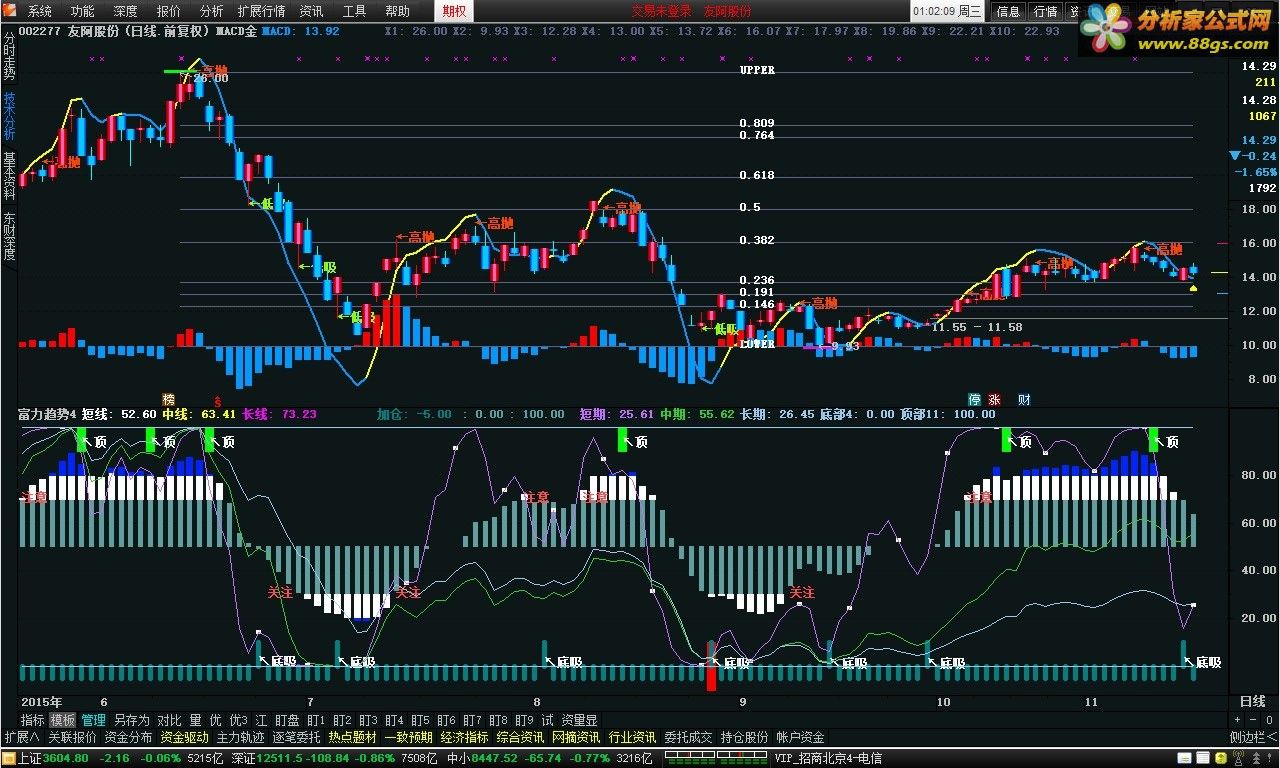Open the 资金驱动 tab

coord(184,737)
